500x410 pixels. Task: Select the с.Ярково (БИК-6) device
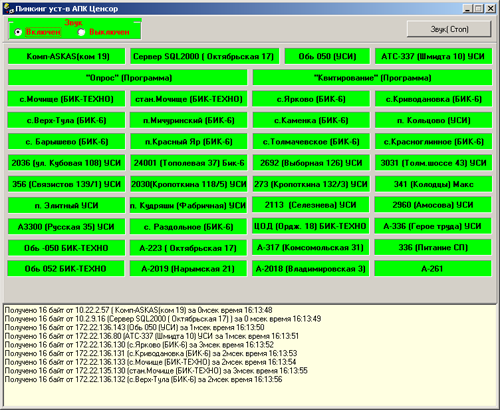[311, 99]
